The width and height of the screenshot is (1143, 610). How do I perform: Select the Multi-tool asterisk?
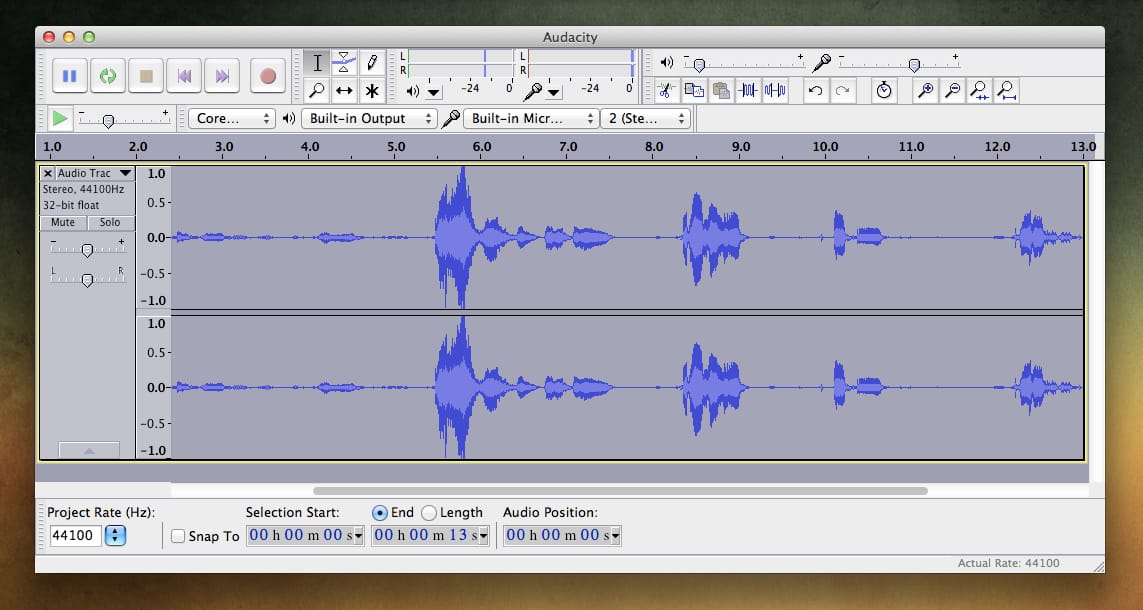(x=372, y=90)
